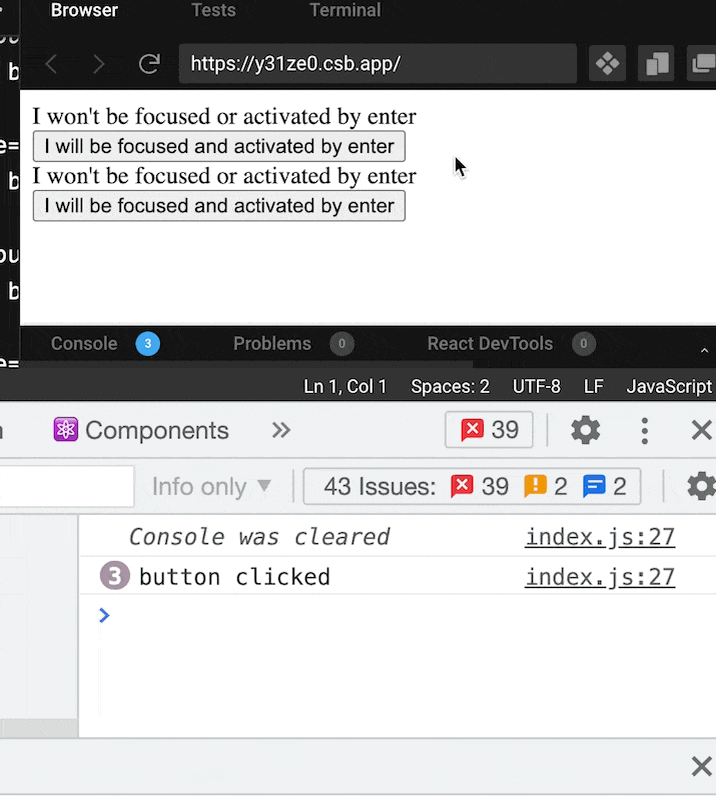The height and width of the screenshot is (800, 716).
Task: Click the second 'I will be focused' button
Action: coord(219,206)
